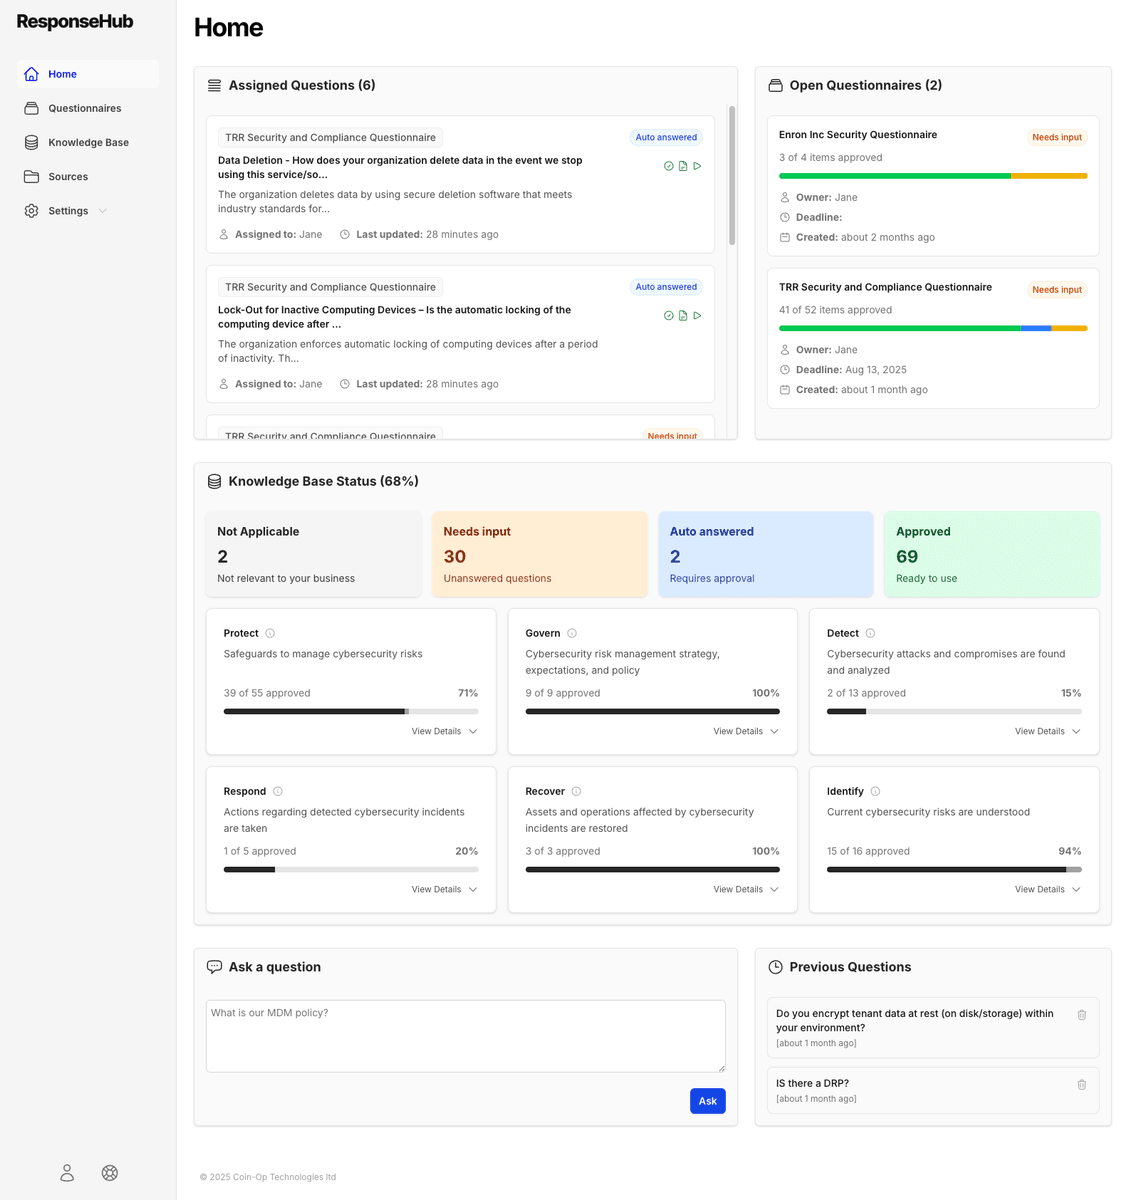Open the TRR Security and Compliance Questionnaire card
This screenshot has height=1200, width=1129.
pos(932,338)
